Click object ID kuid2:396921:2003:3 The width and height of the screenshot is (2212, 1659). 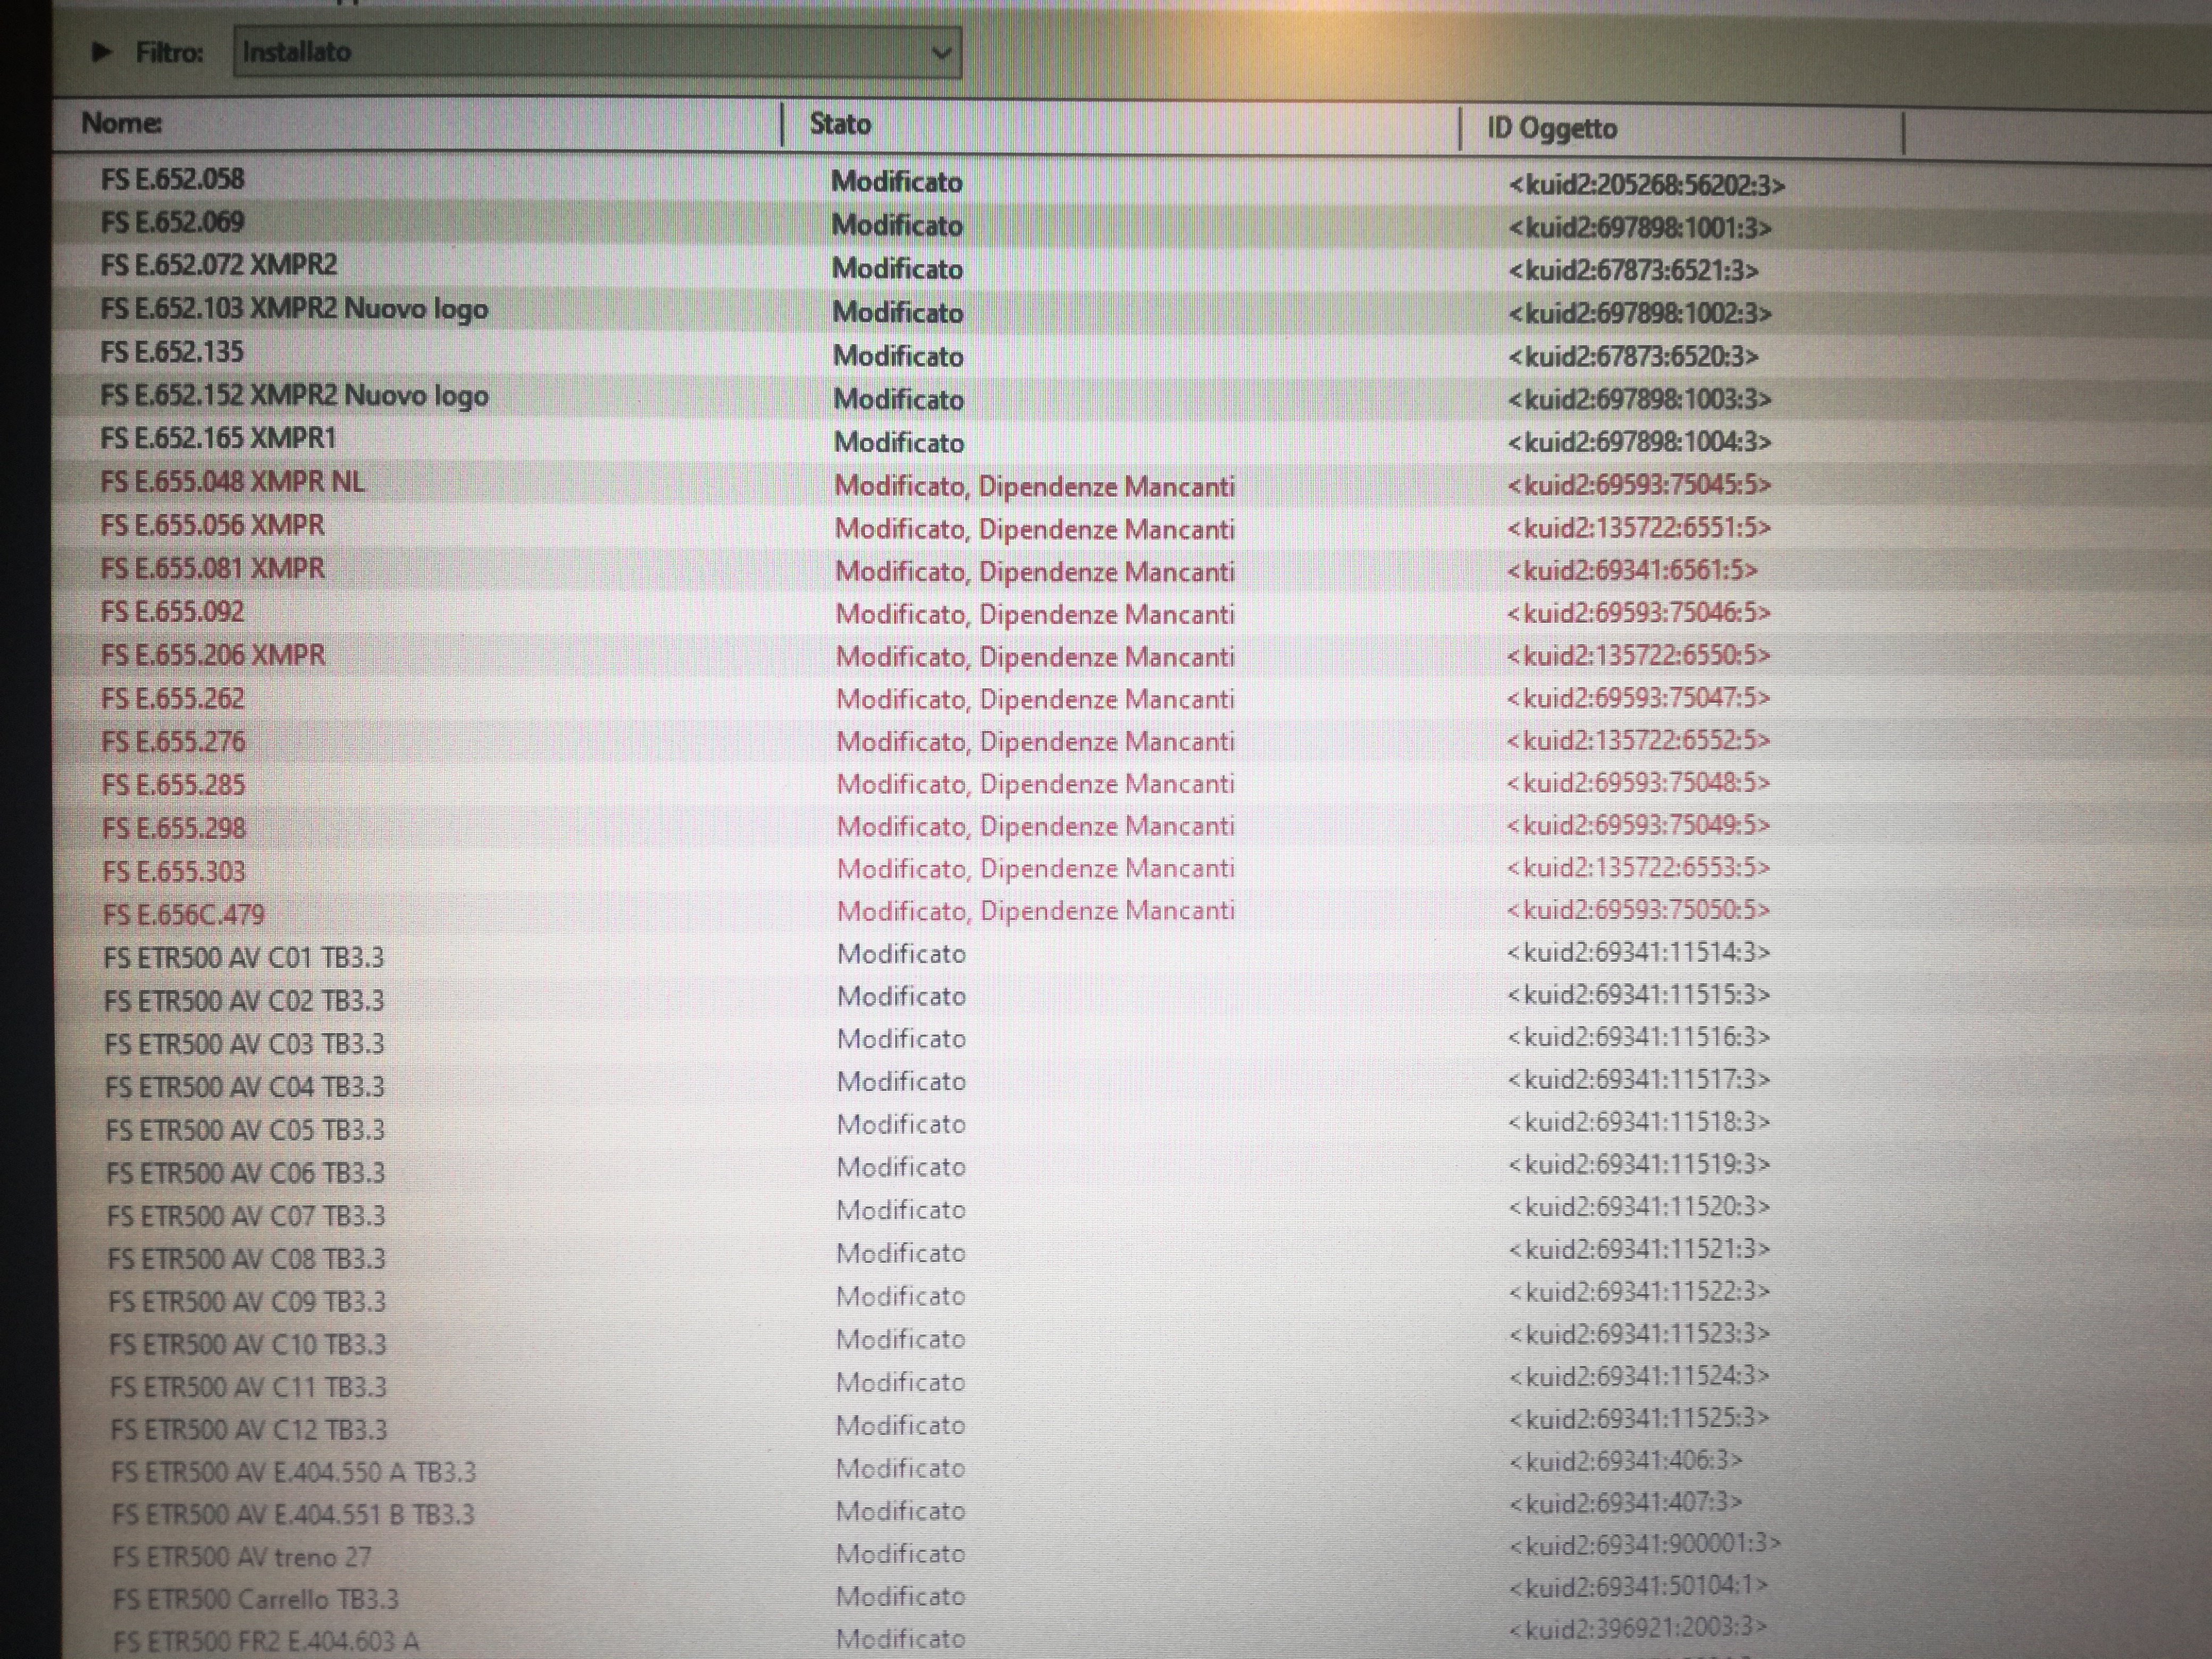tap(1637, 1628)
